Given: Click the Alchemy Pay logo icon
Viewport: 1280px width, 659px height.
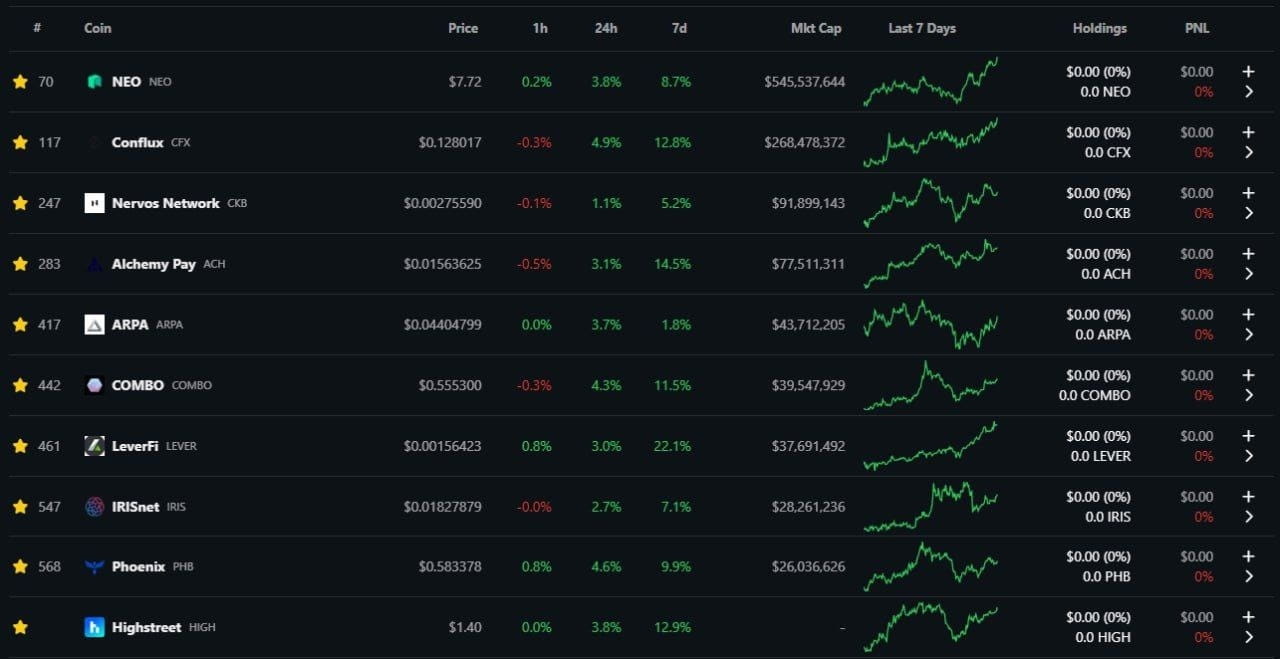Looking at the screenshot, I should 94,264.
